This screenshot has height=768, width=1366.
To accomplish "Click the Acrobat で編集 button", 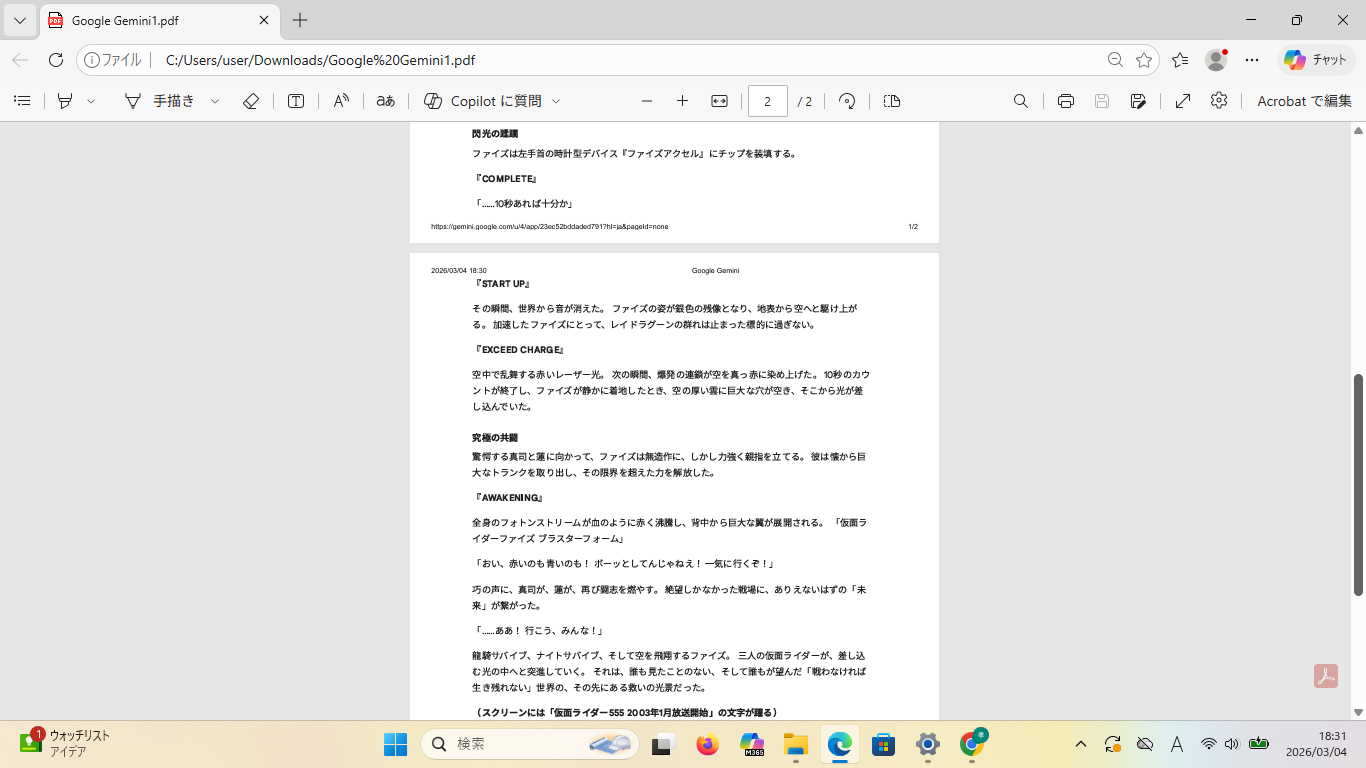I will coord(1303,101).
